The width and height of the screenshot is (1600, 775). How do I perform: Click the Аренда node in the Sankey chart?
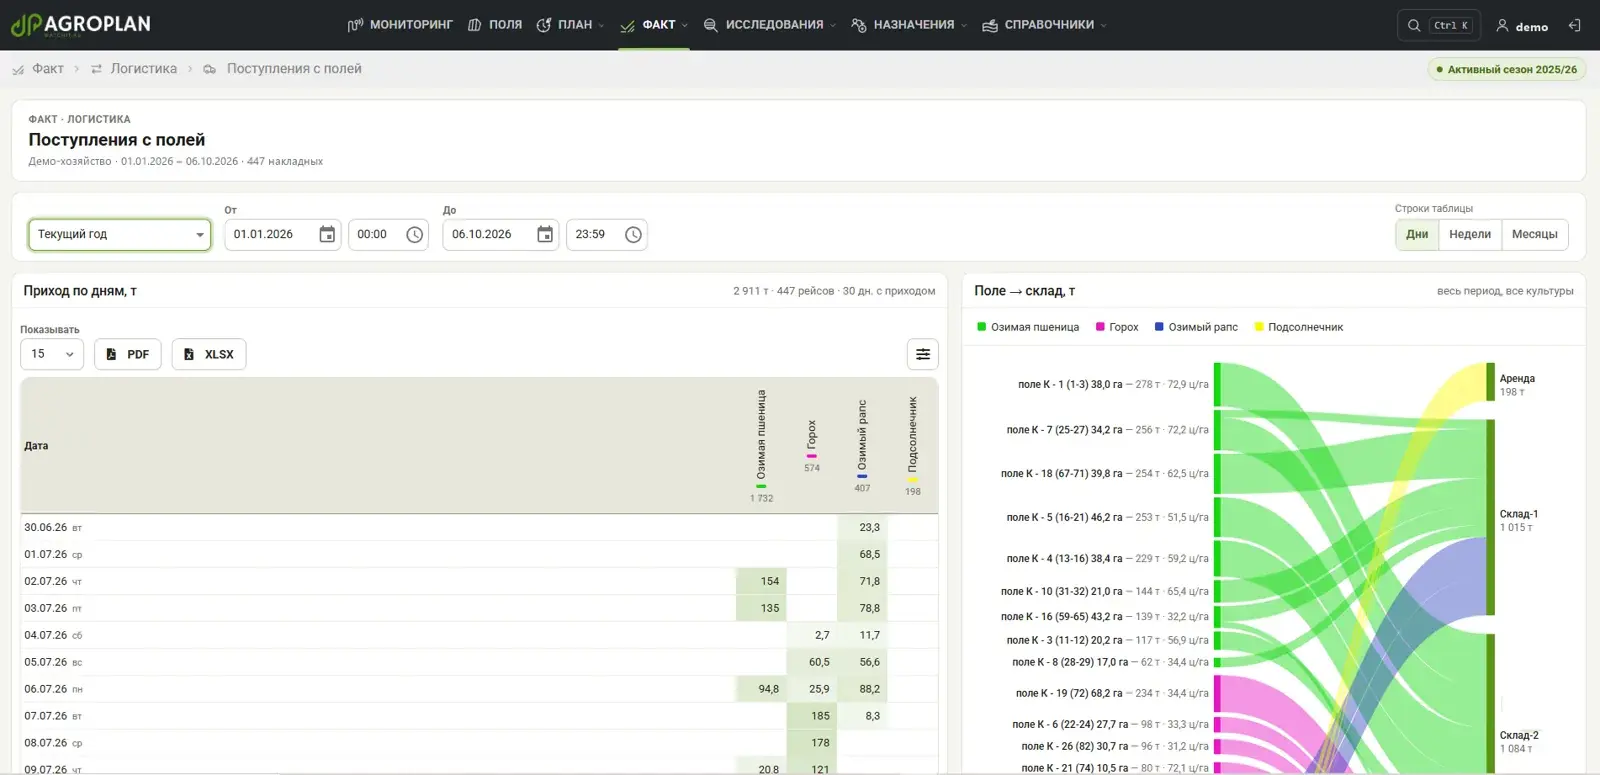pyautogui.click(x=1491, y=383)
